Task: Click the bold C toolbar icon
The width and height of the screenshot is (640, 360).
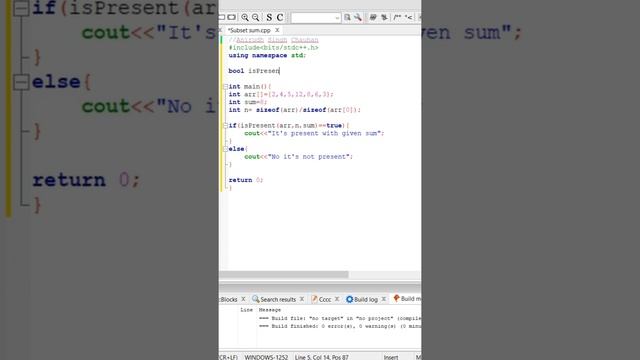Action: (280, 18)
